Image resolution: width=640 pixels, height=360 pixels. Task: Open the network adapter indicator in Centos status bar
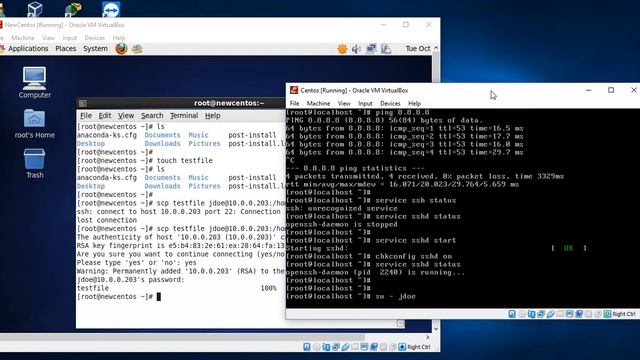coord(541,314)
